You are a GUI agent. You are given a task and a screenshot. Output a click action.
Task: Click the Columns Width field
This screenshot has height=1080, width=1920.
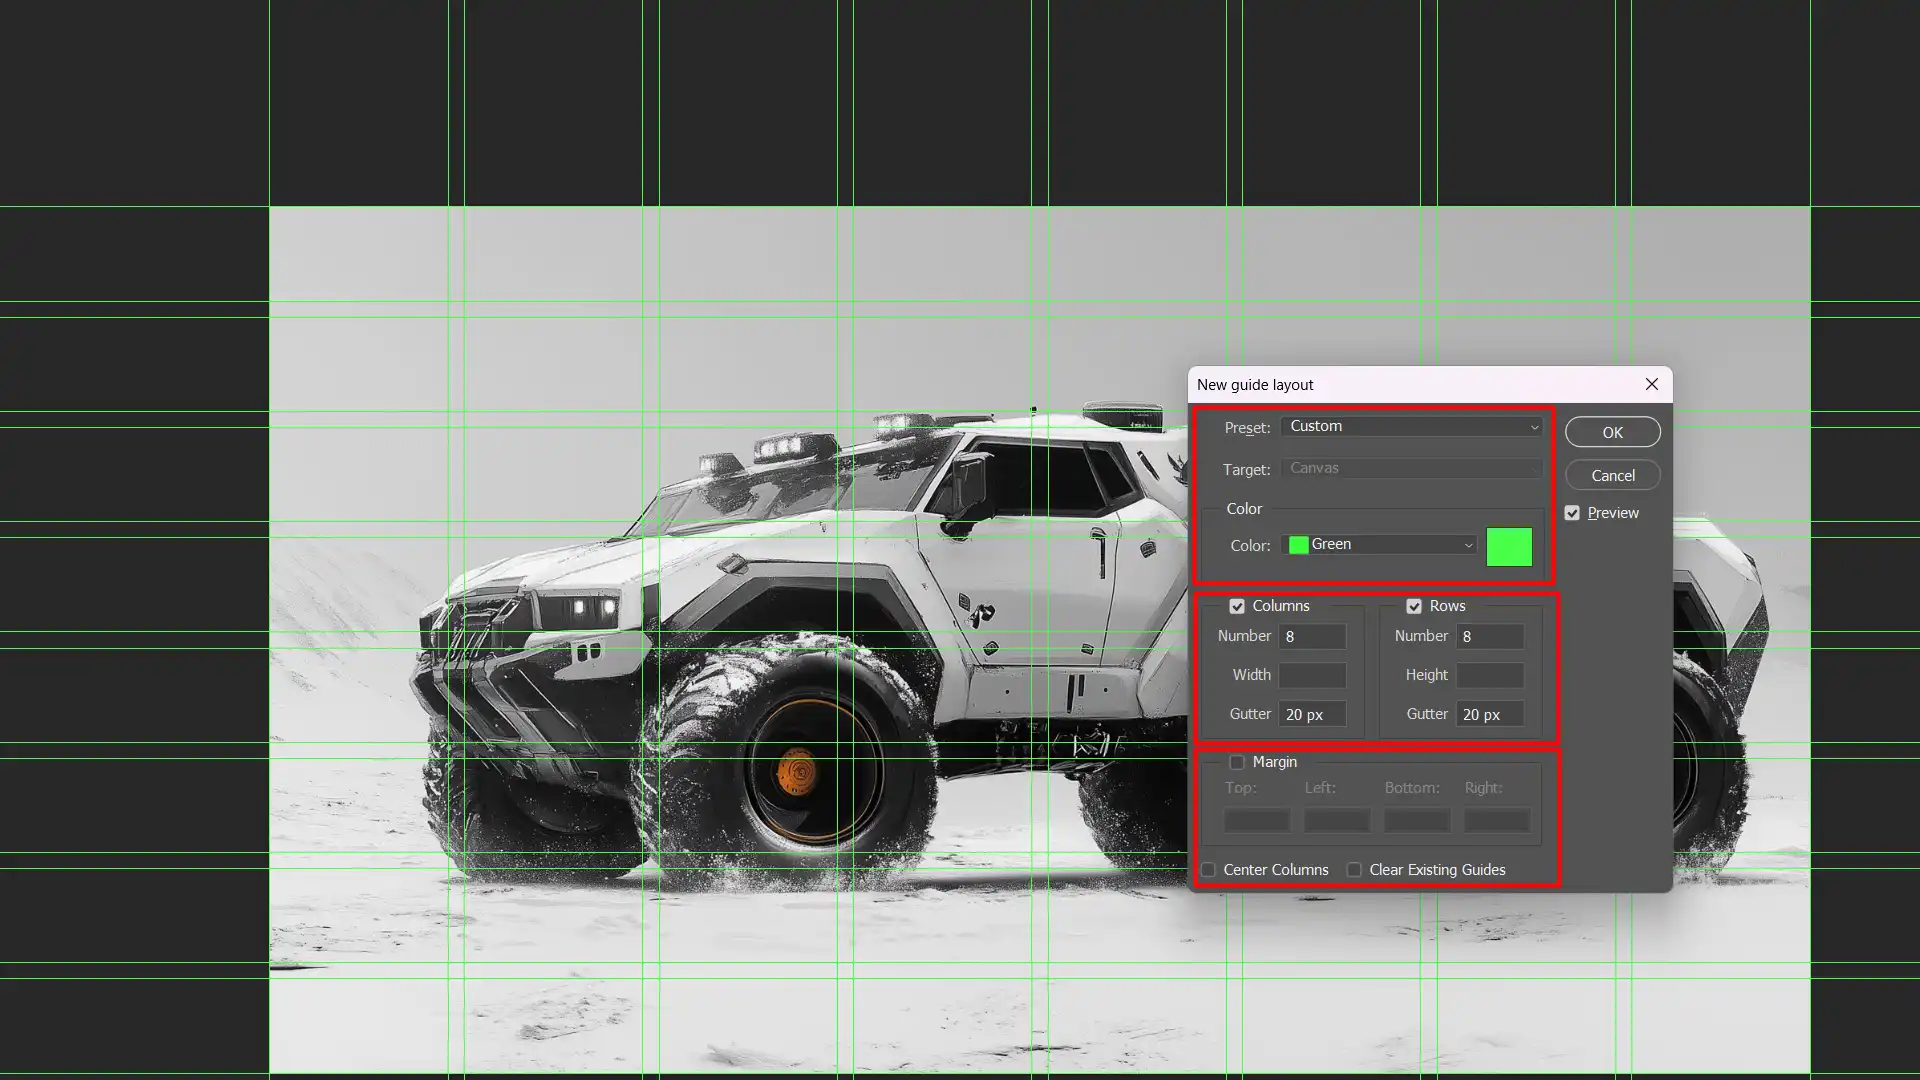pos(1312,675)
